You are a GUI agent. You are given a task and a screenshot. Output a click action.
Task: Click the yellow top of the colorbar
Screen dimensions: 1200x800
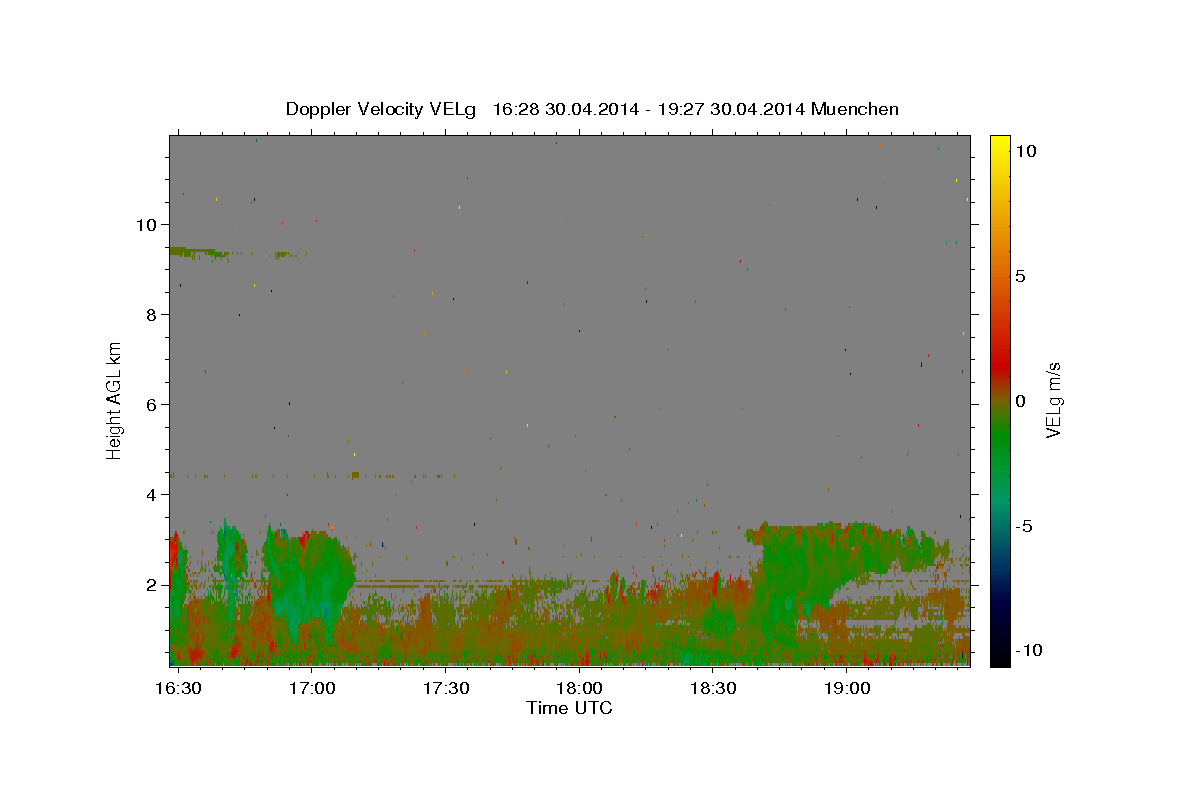coord(999,145)
